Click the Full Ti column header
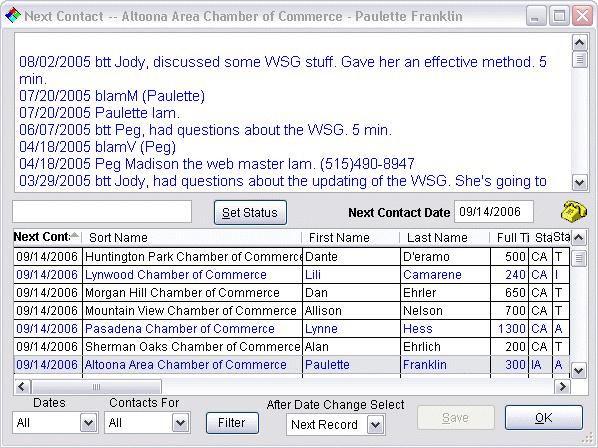Image resolution: width=598 pixels, height=448 pixels. pyautogui.click(x=510, y=238)
